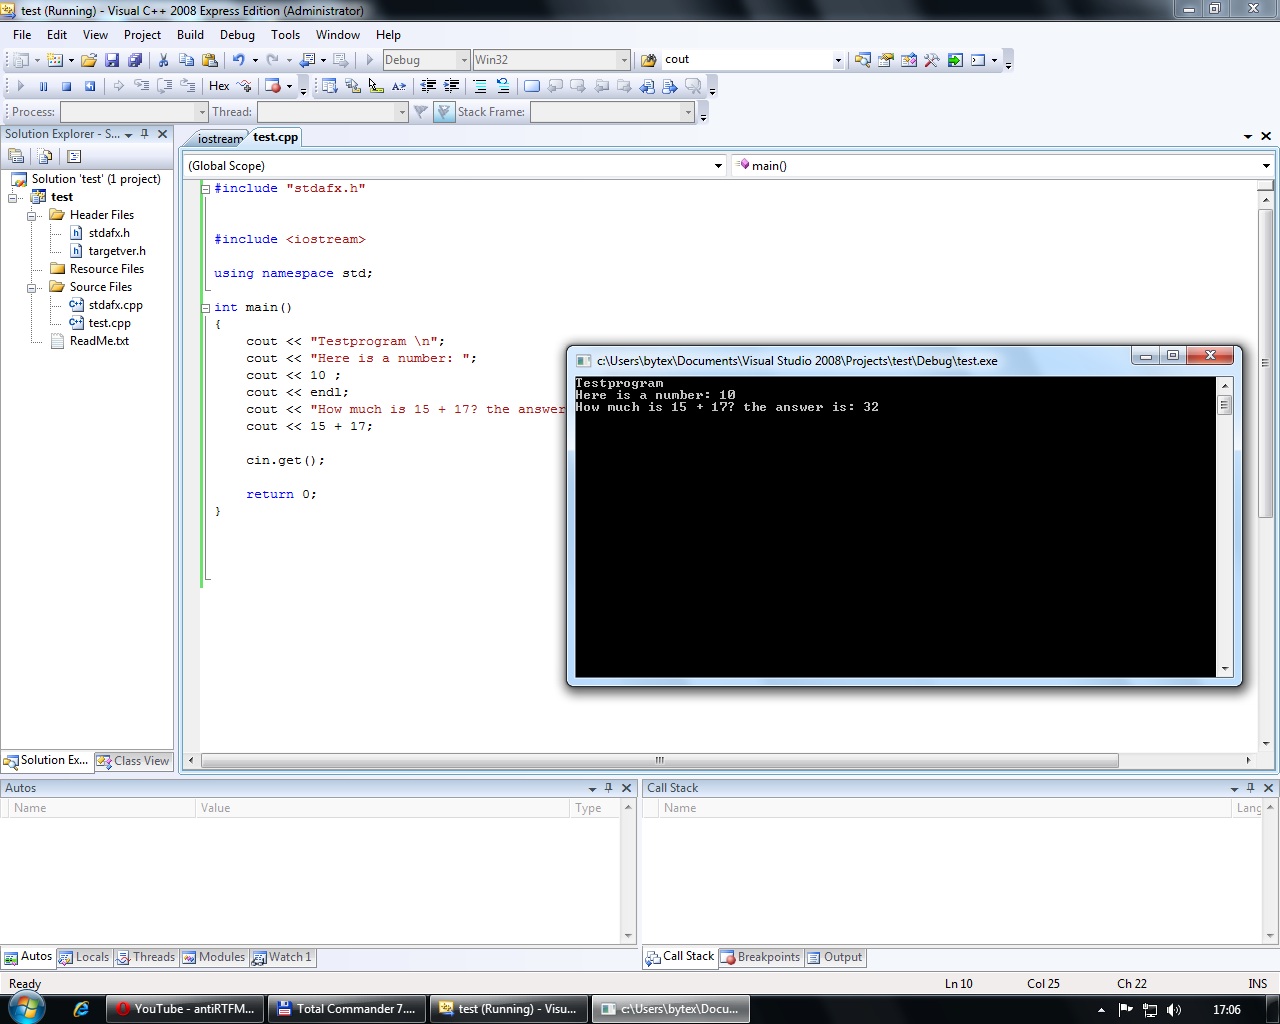The image size is (1280, 1024).
Task: Switch to the Locals tab
Action: (x=84, y=957)
